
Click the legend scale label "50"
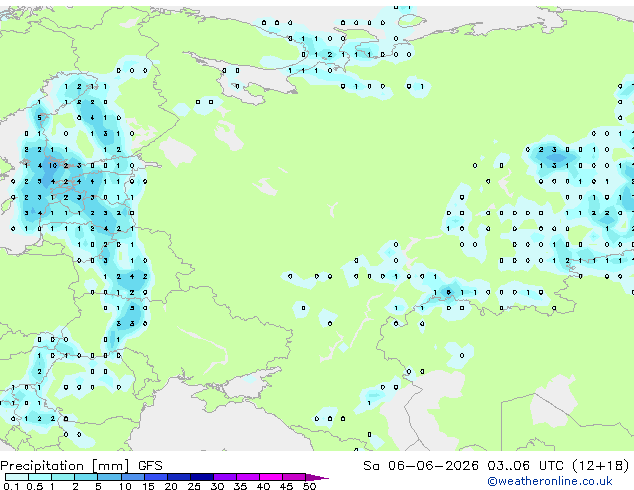point(309,486)
